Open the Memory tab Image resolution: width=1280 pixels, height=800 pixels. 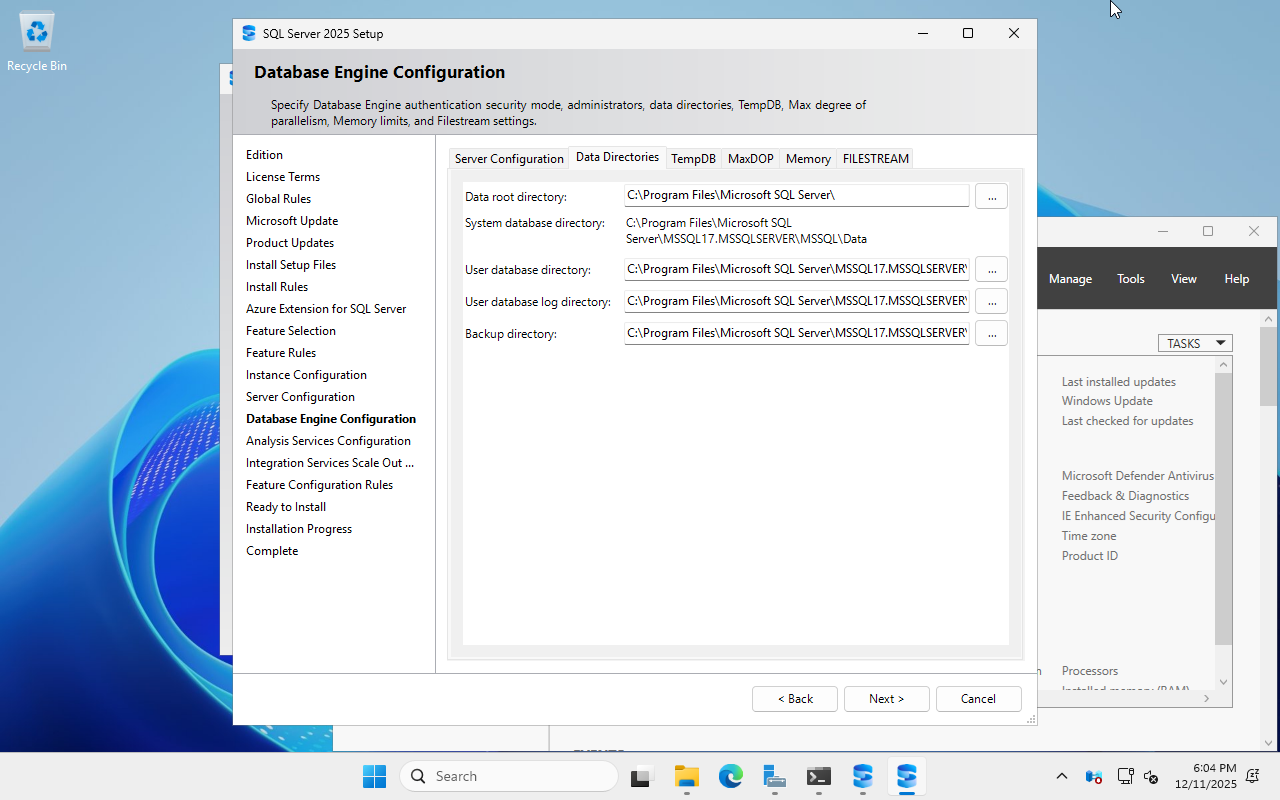pos(808,159)
